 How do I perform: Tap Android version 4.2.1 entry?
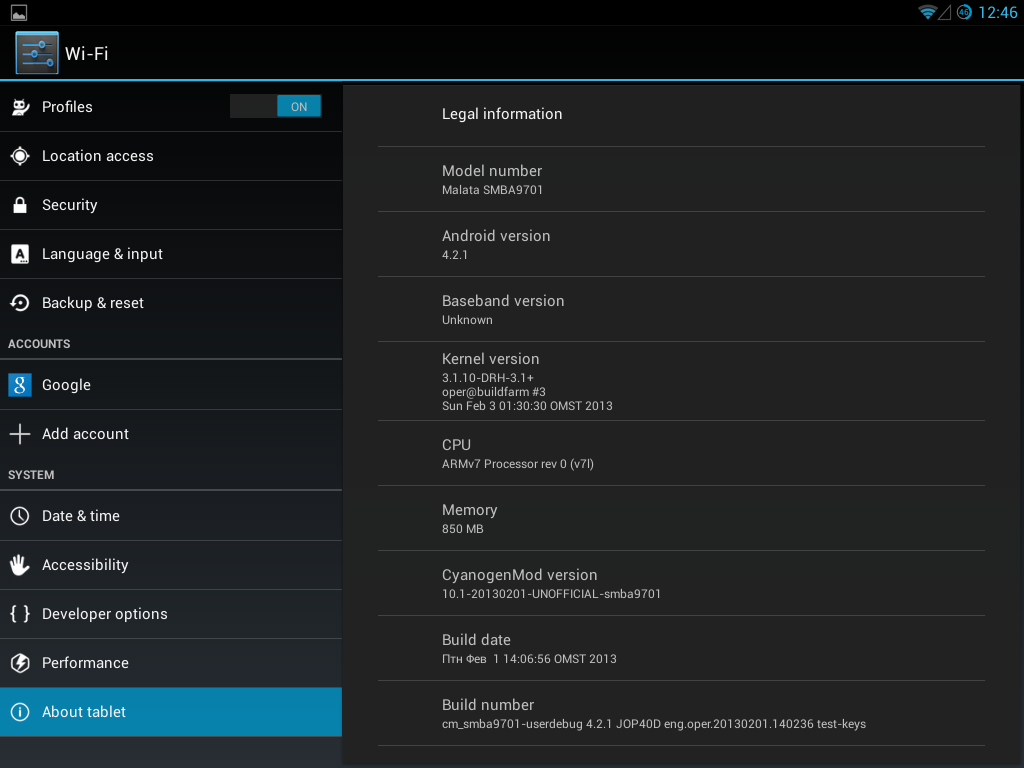click(x=681, y=244)
